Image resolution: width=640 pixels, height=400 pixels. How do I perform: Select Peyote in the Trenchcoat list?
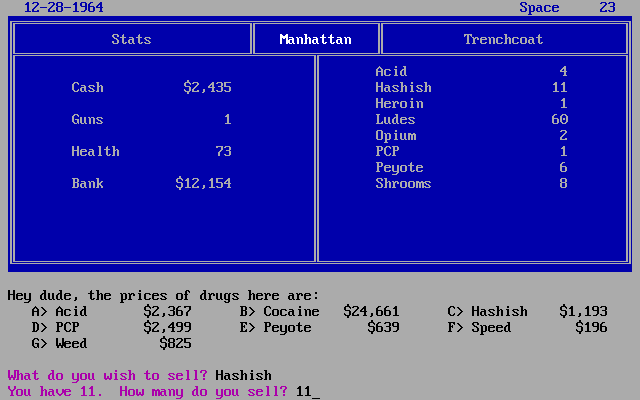pyautogui.click(x=399, y=167)
